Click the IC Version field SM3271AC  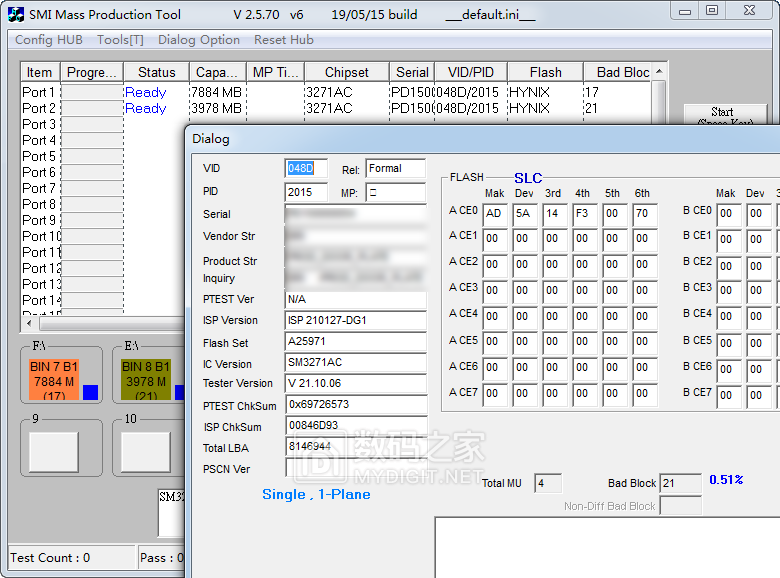(356, 362)
